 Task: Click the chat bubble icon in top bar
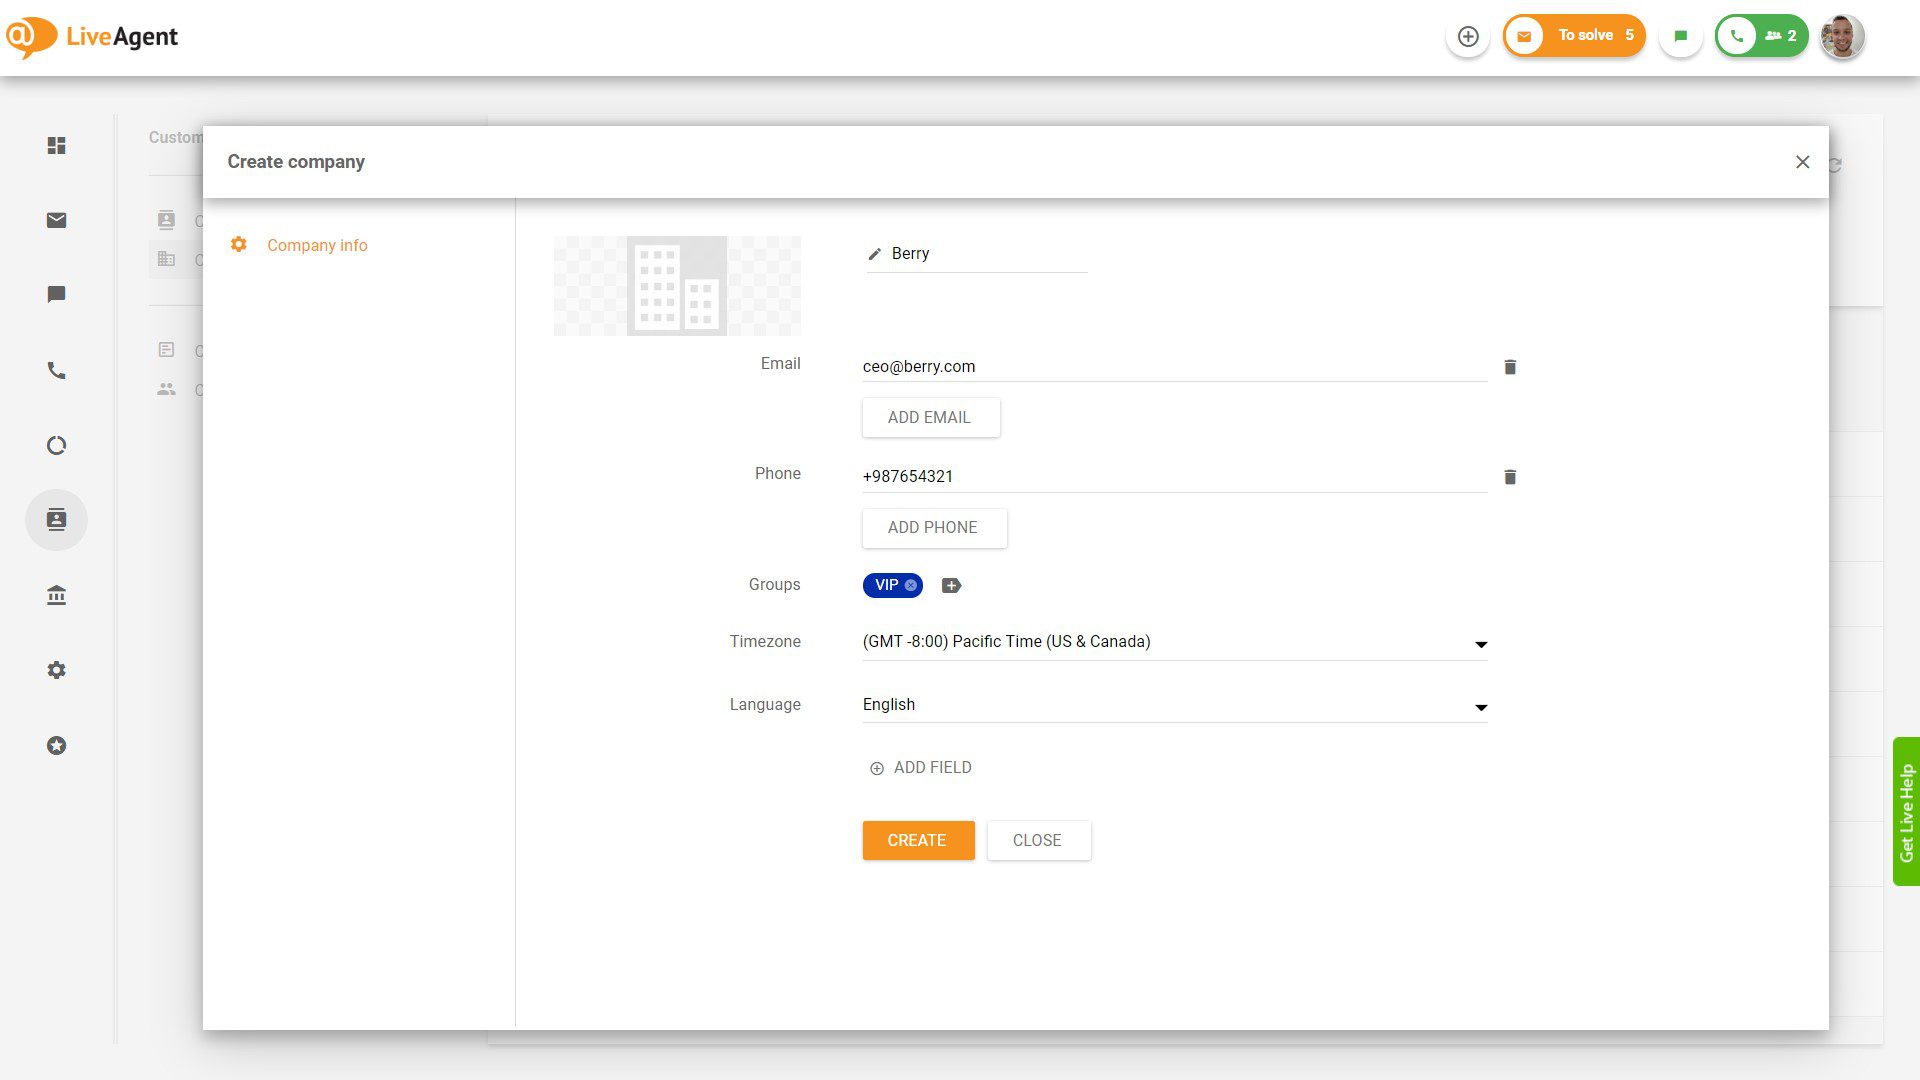click(x=1680, y=35)
